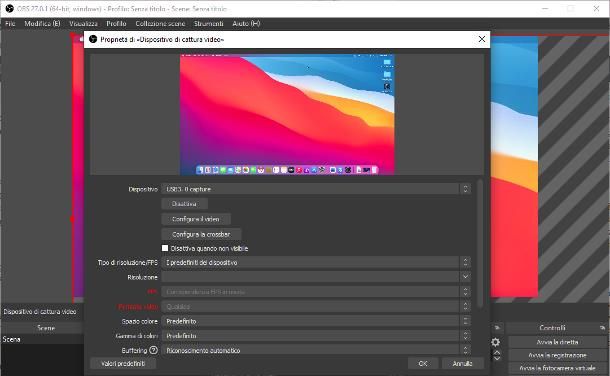Open the Strumenti menu
This screenshot has width=610, height=376.
pos(209,24)
